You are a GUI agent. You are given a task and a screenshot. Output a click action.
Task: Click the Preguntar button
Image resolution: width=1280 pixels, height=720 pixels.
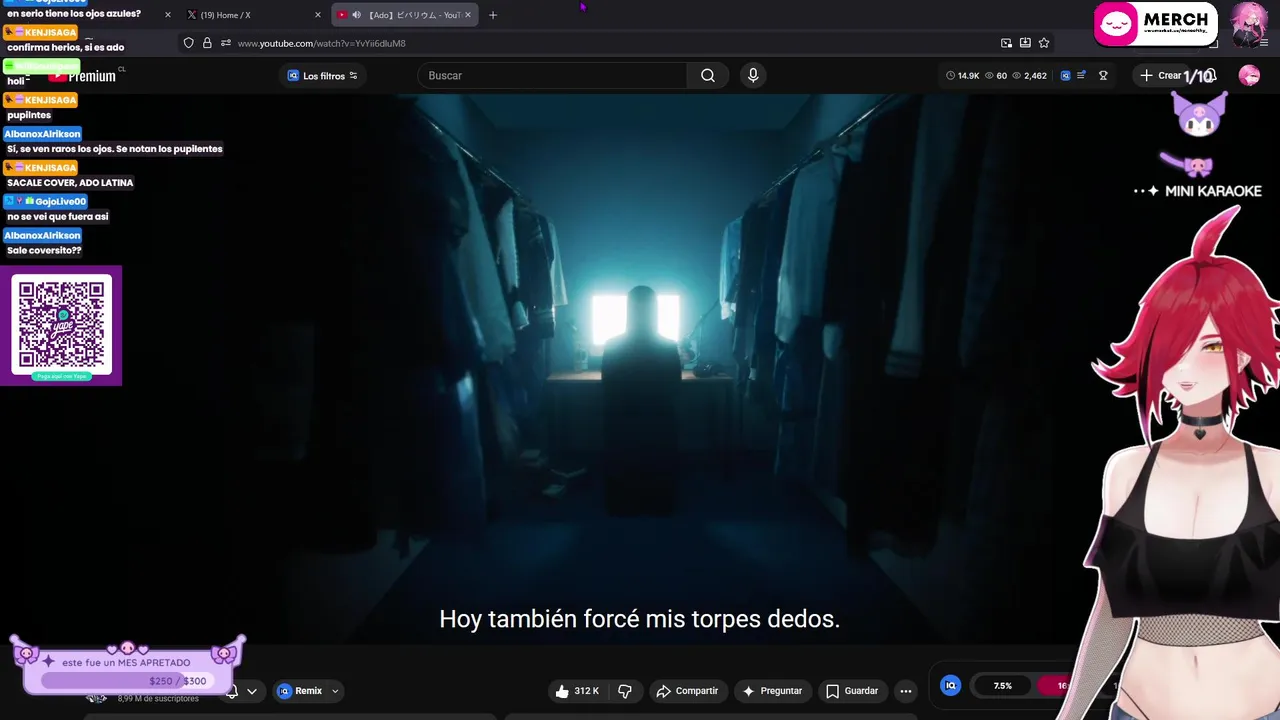771,691
